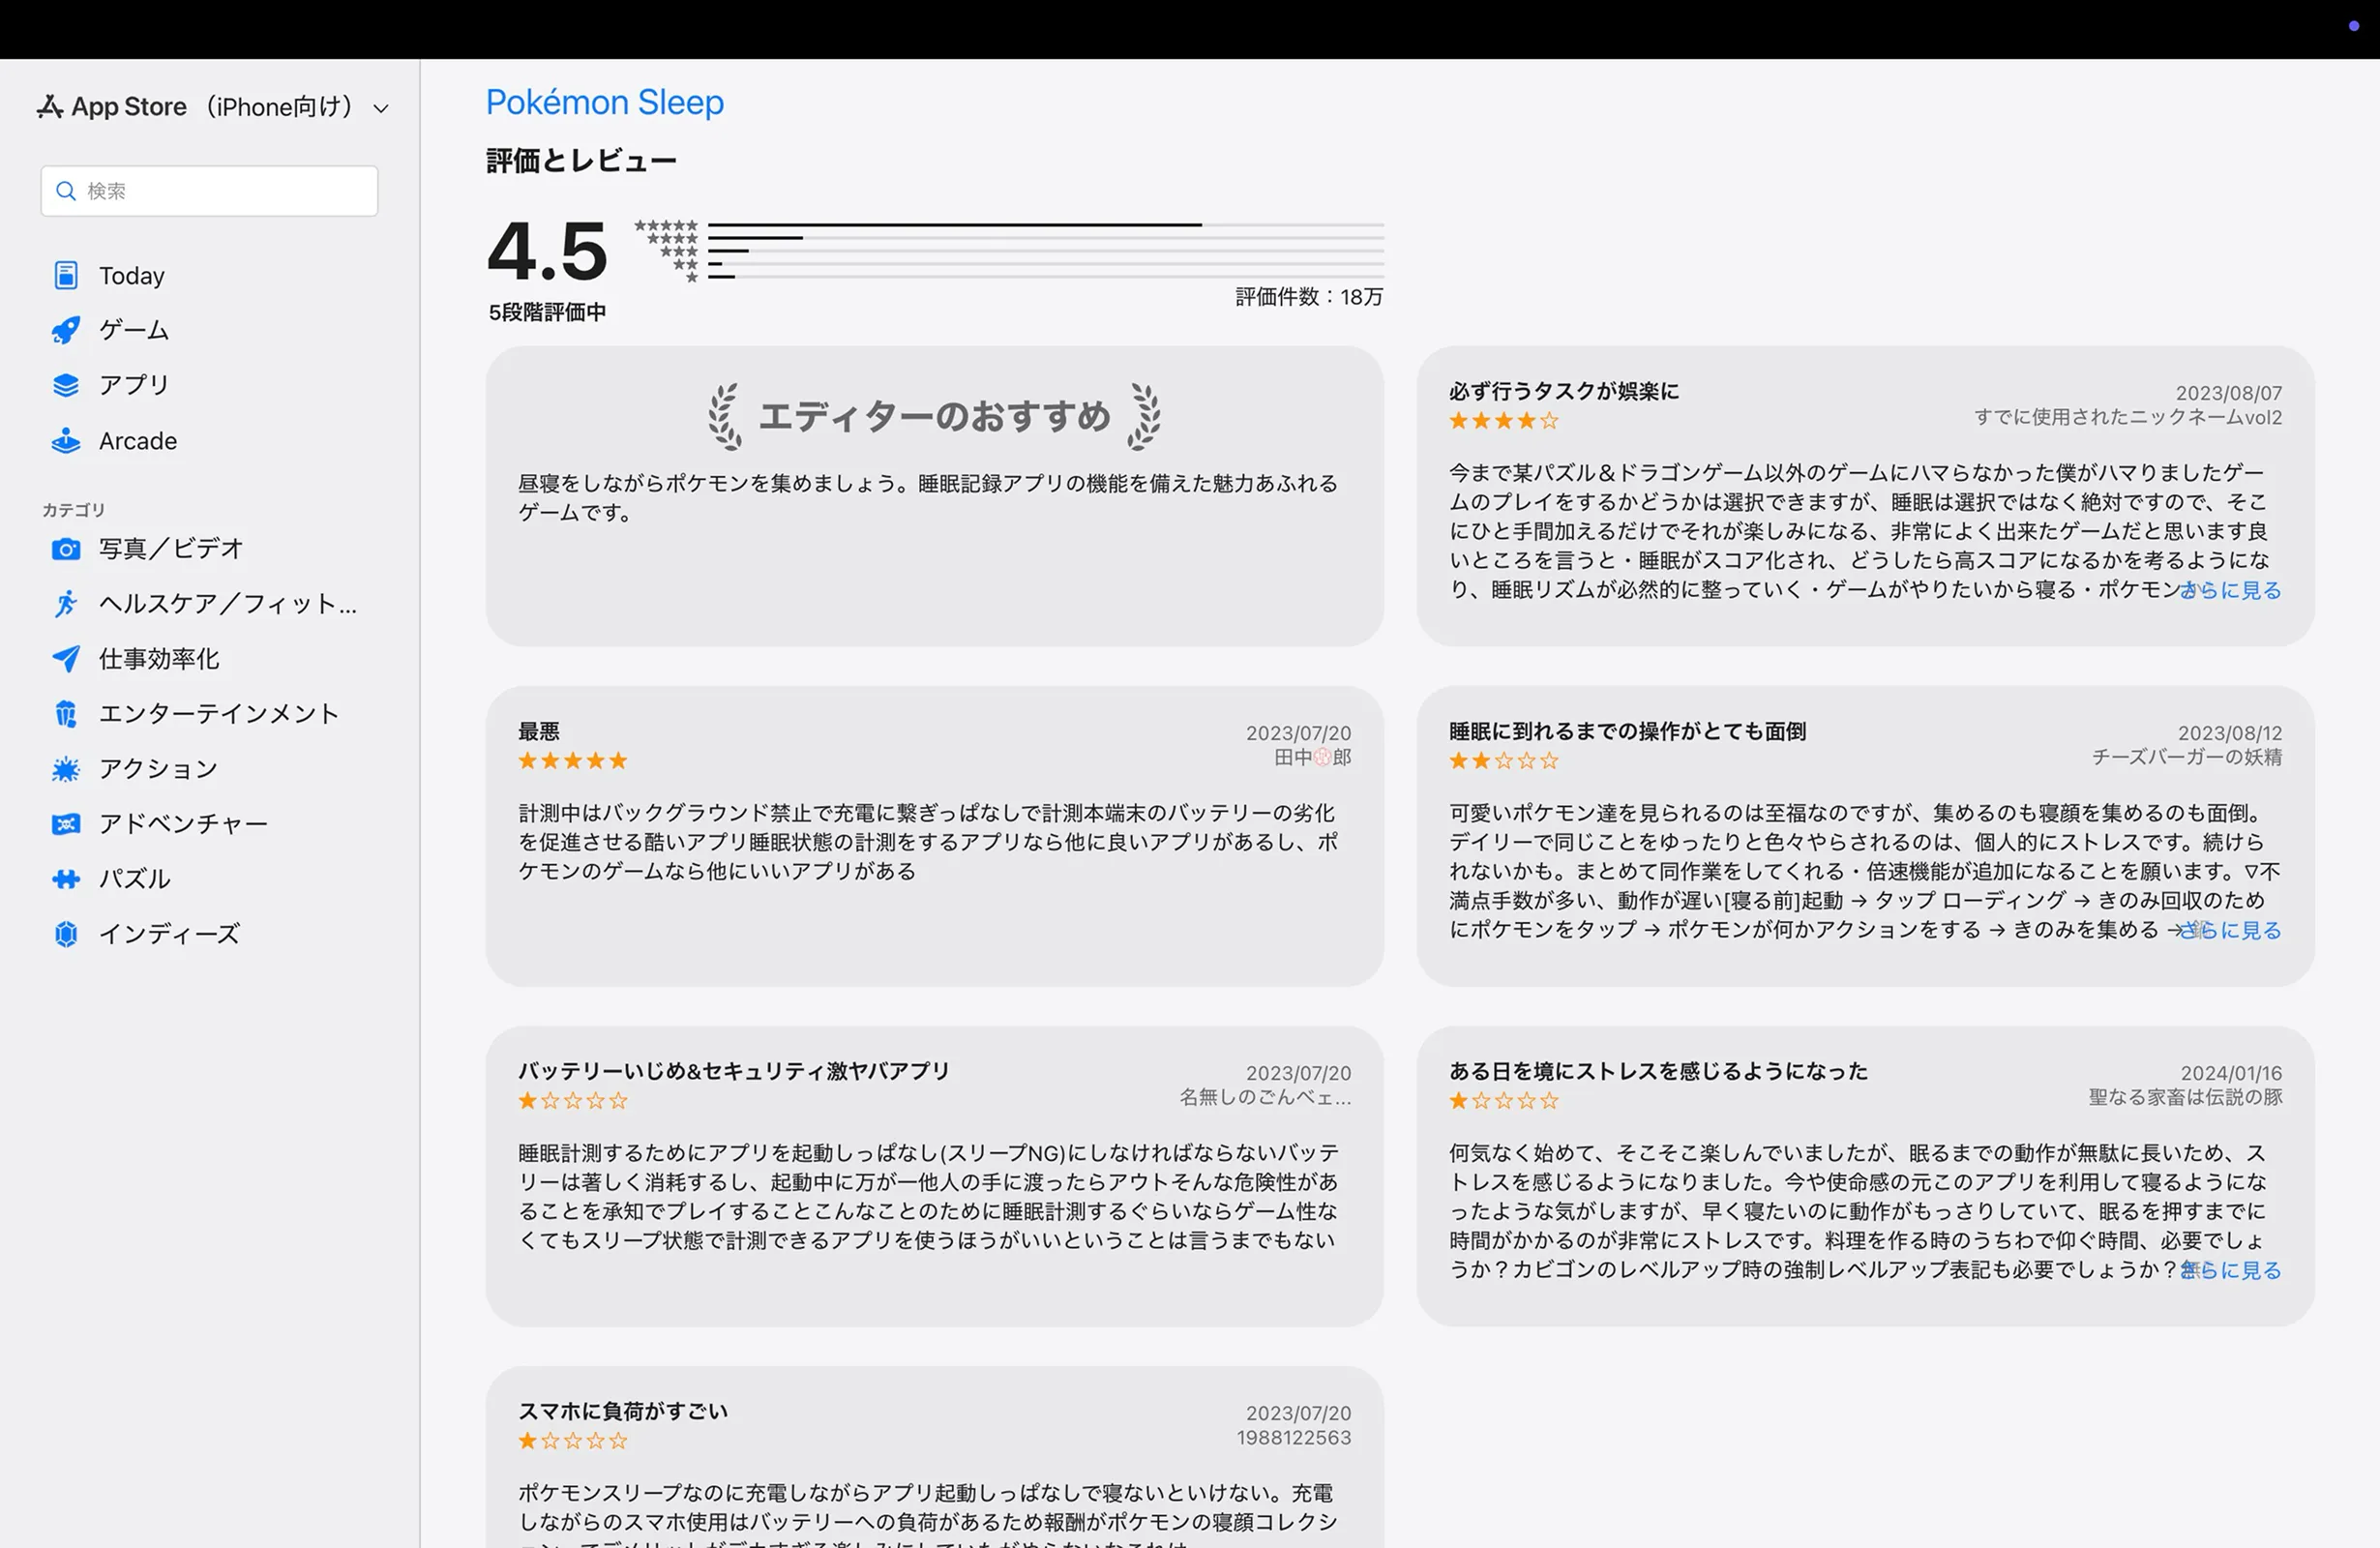
Task: Click reviewer name すでに使用されたニックネームvol2
Action: 2128,417
